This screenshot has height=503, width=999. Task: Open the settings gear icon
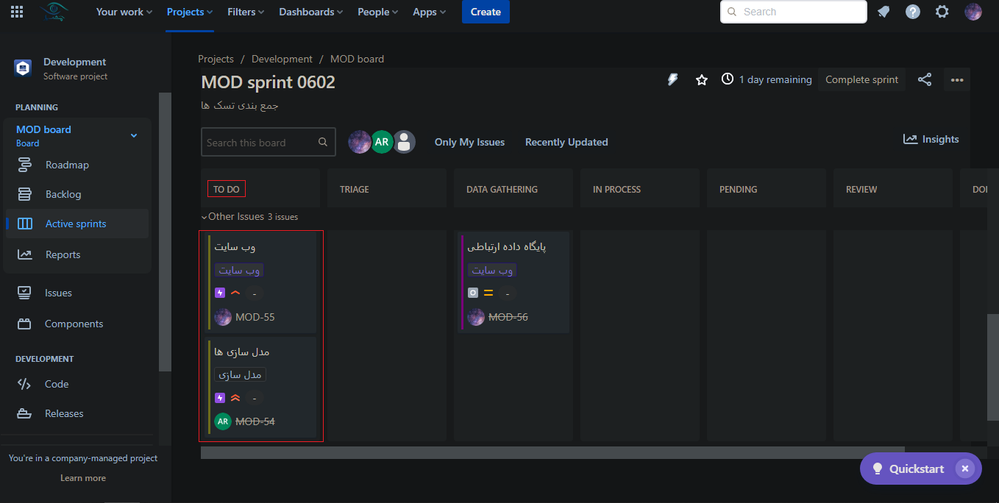click(942, 11)
